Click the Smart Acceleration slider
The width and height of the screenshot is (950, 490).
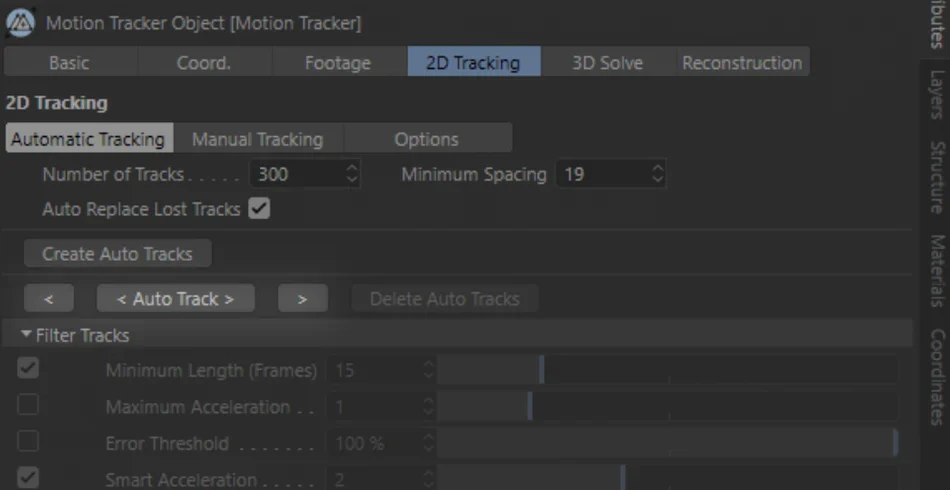667,478
